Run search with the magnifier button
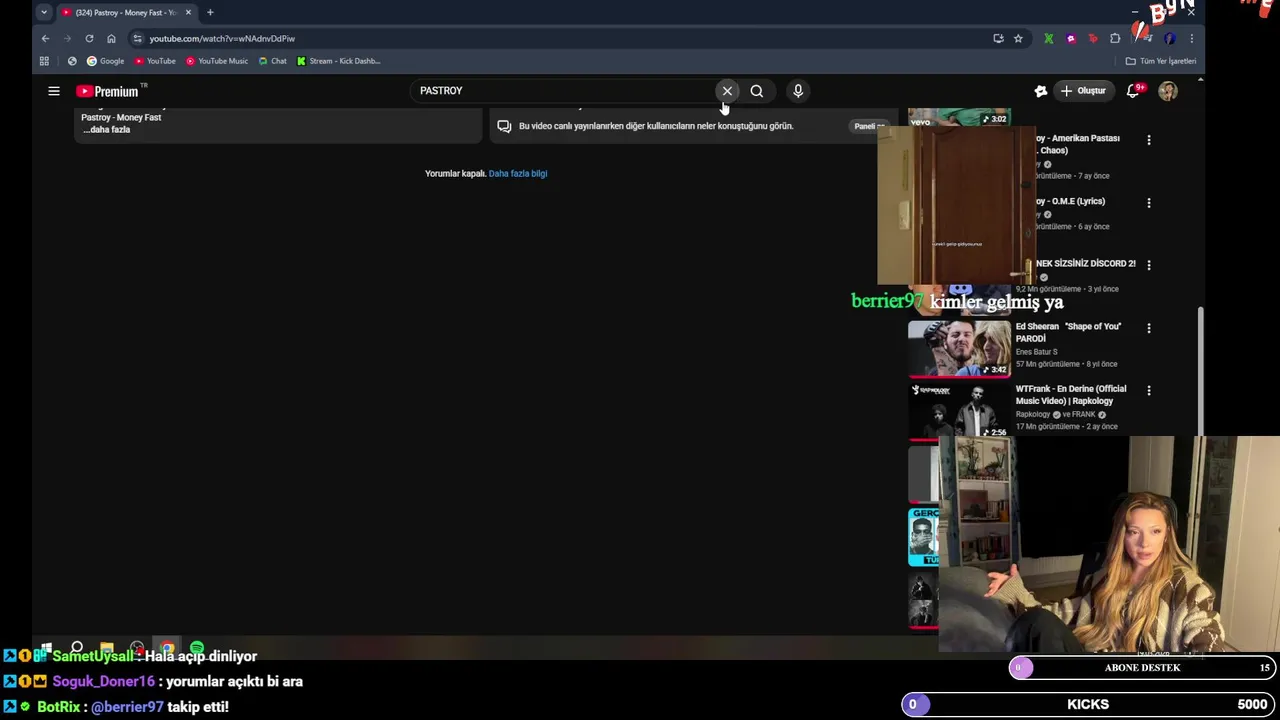 point(757,91)
